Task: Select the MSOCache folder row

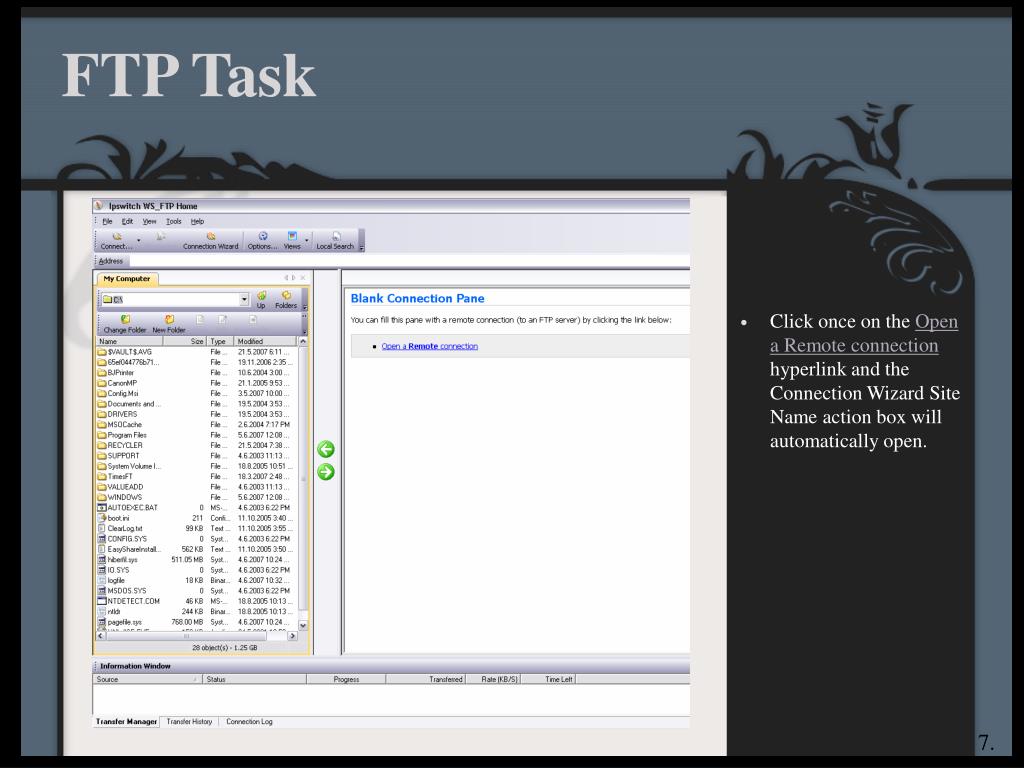Action: click(x=197, y=424)
